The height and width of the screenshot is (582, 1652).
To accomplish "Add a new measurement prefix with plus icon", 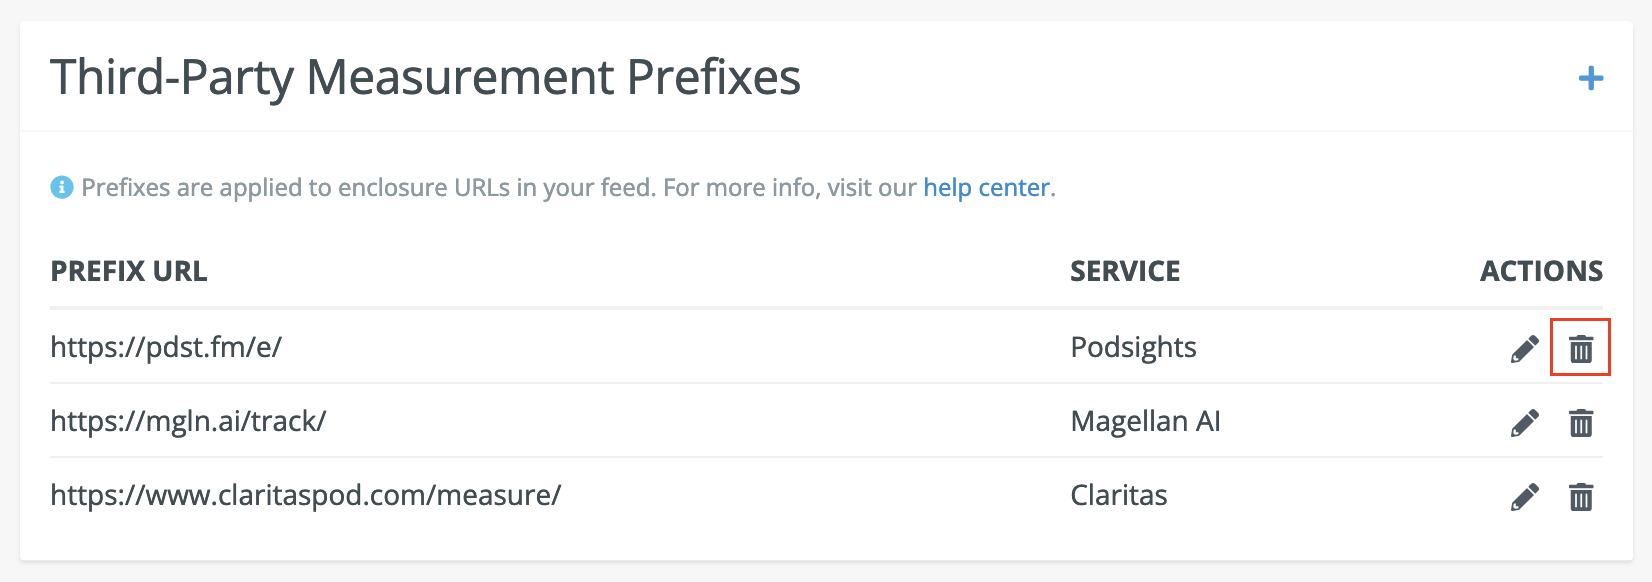I will [x=1590, y=78].
